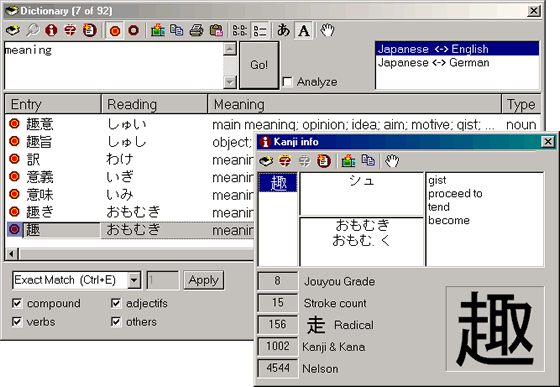Click the hand icon in Kanji info toolbar
The height and width of the screenshot is (387, 560).
tap(392, 161)
